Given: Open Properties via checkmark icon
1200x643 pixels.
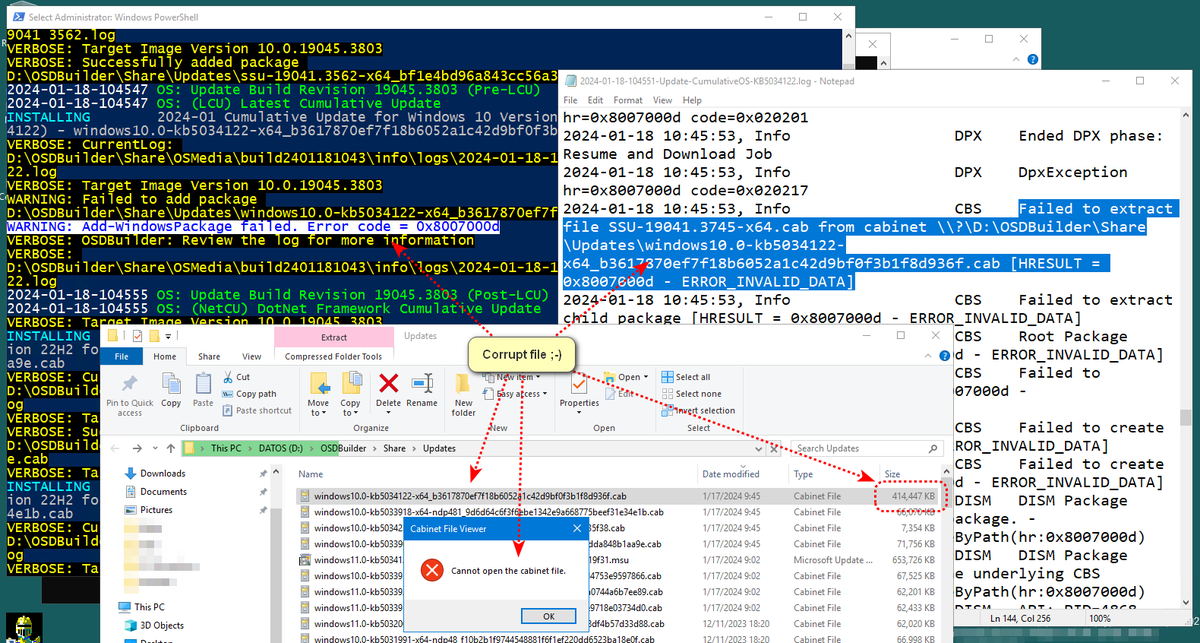Looking at the screenshot, I should (579, 384).
